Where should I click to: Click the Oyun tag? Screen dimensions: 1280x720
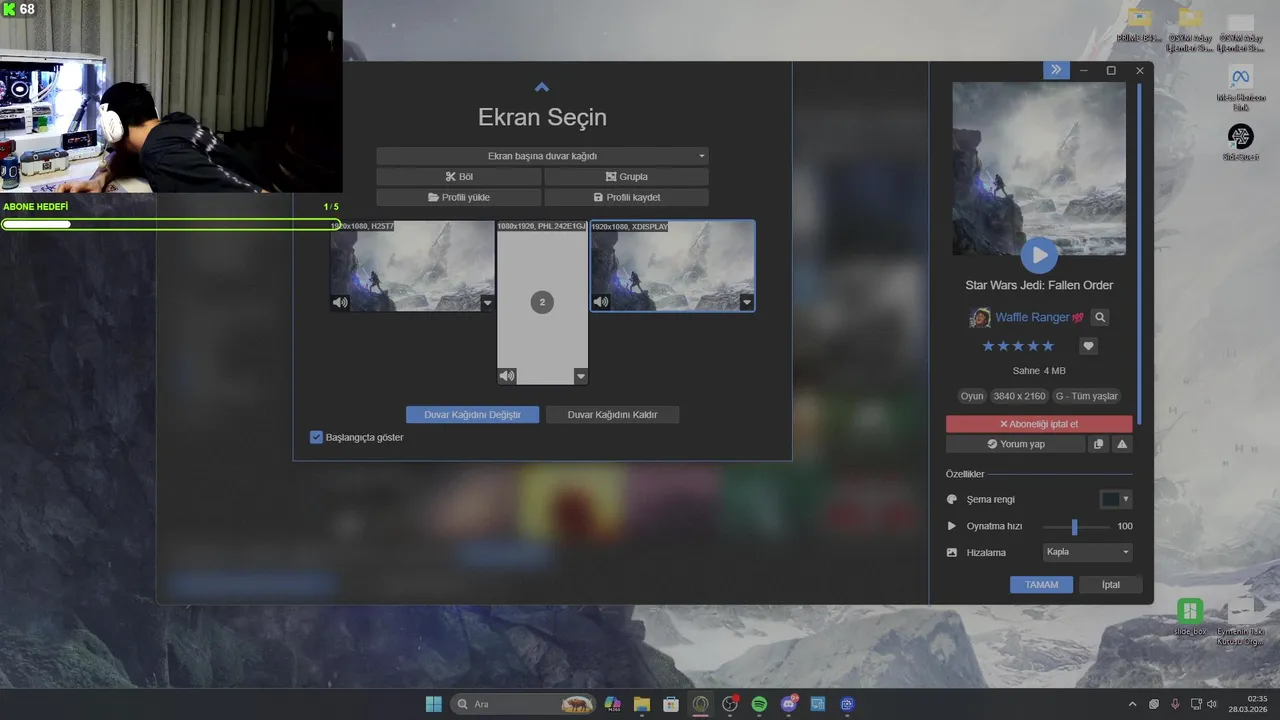[972, 396]
